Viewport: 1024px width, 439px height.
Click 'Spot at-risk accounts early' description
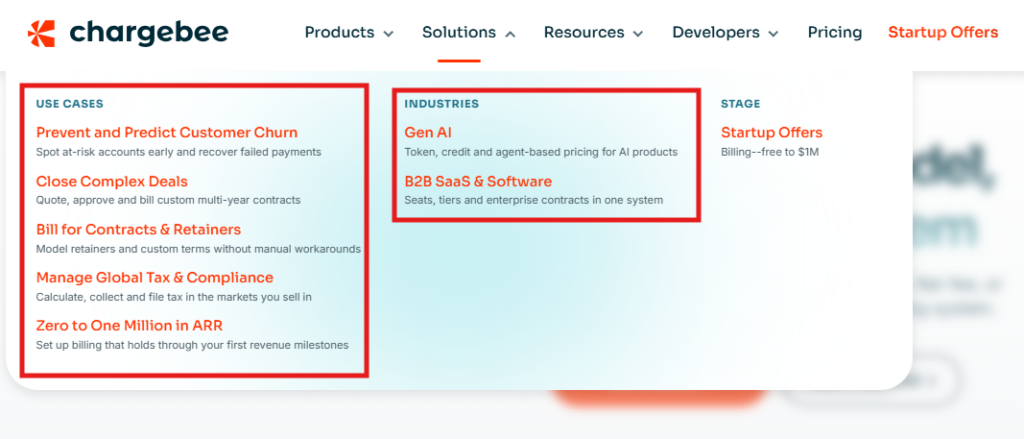point(179,152)
